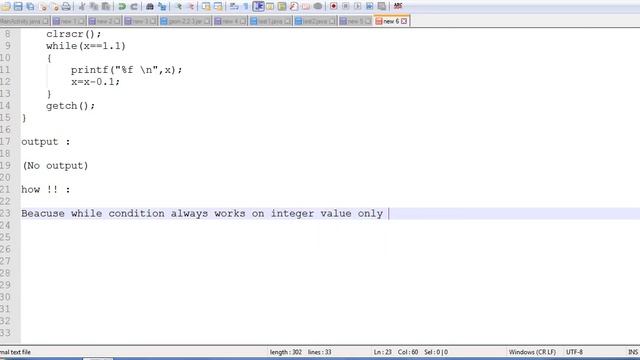Click the Close All documents toolbar icon

[54, 7]
